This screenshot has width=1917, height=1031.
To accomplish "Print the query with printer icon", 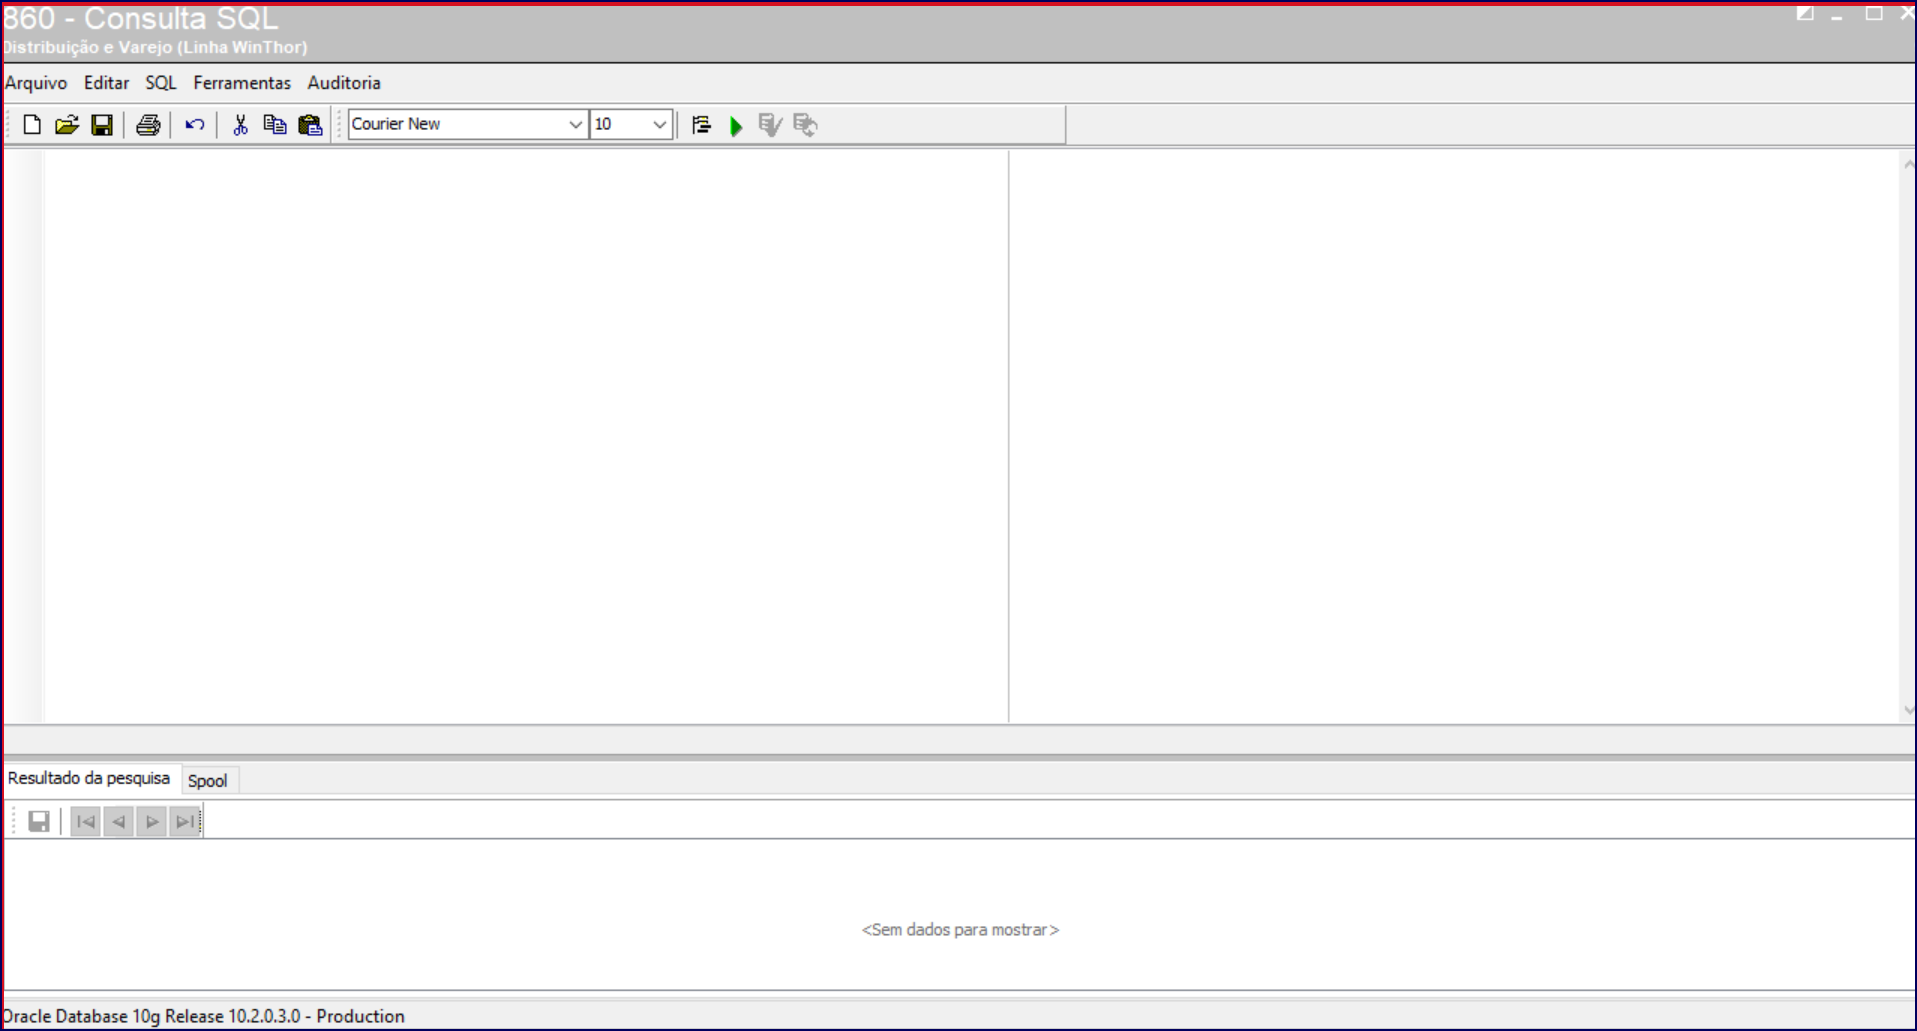I will [148, 125].
